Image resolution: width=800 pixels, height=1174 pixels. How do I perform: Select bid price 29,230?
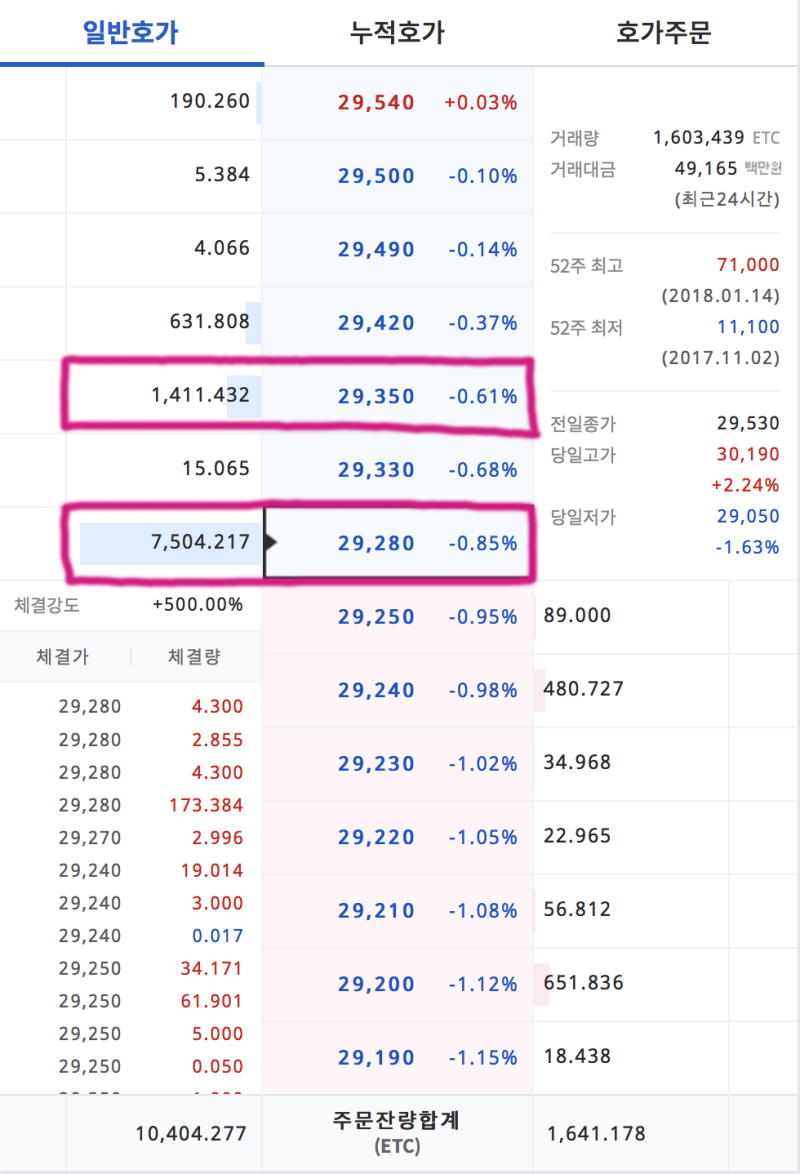click(x=376, y=764)
